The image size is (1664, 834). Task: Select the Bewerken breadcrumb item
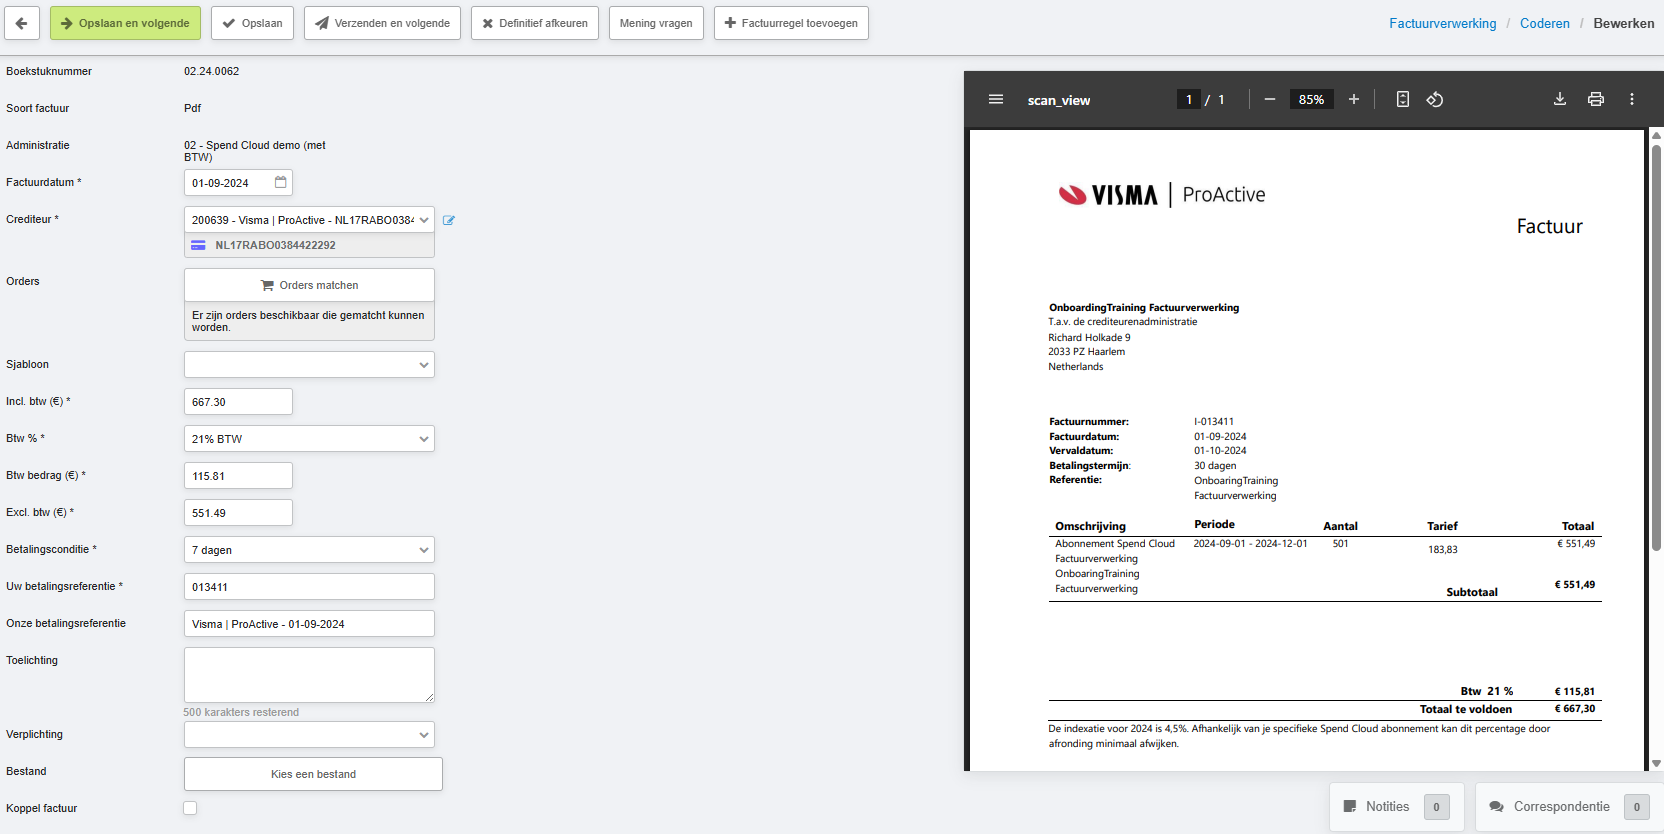(1623, 23)
